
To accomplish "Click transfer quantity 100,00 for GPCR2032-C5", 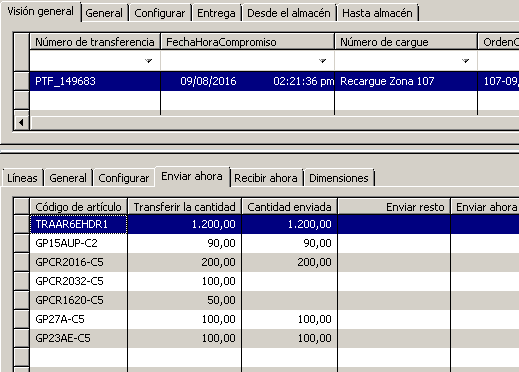I will click(x=184, y=281).
